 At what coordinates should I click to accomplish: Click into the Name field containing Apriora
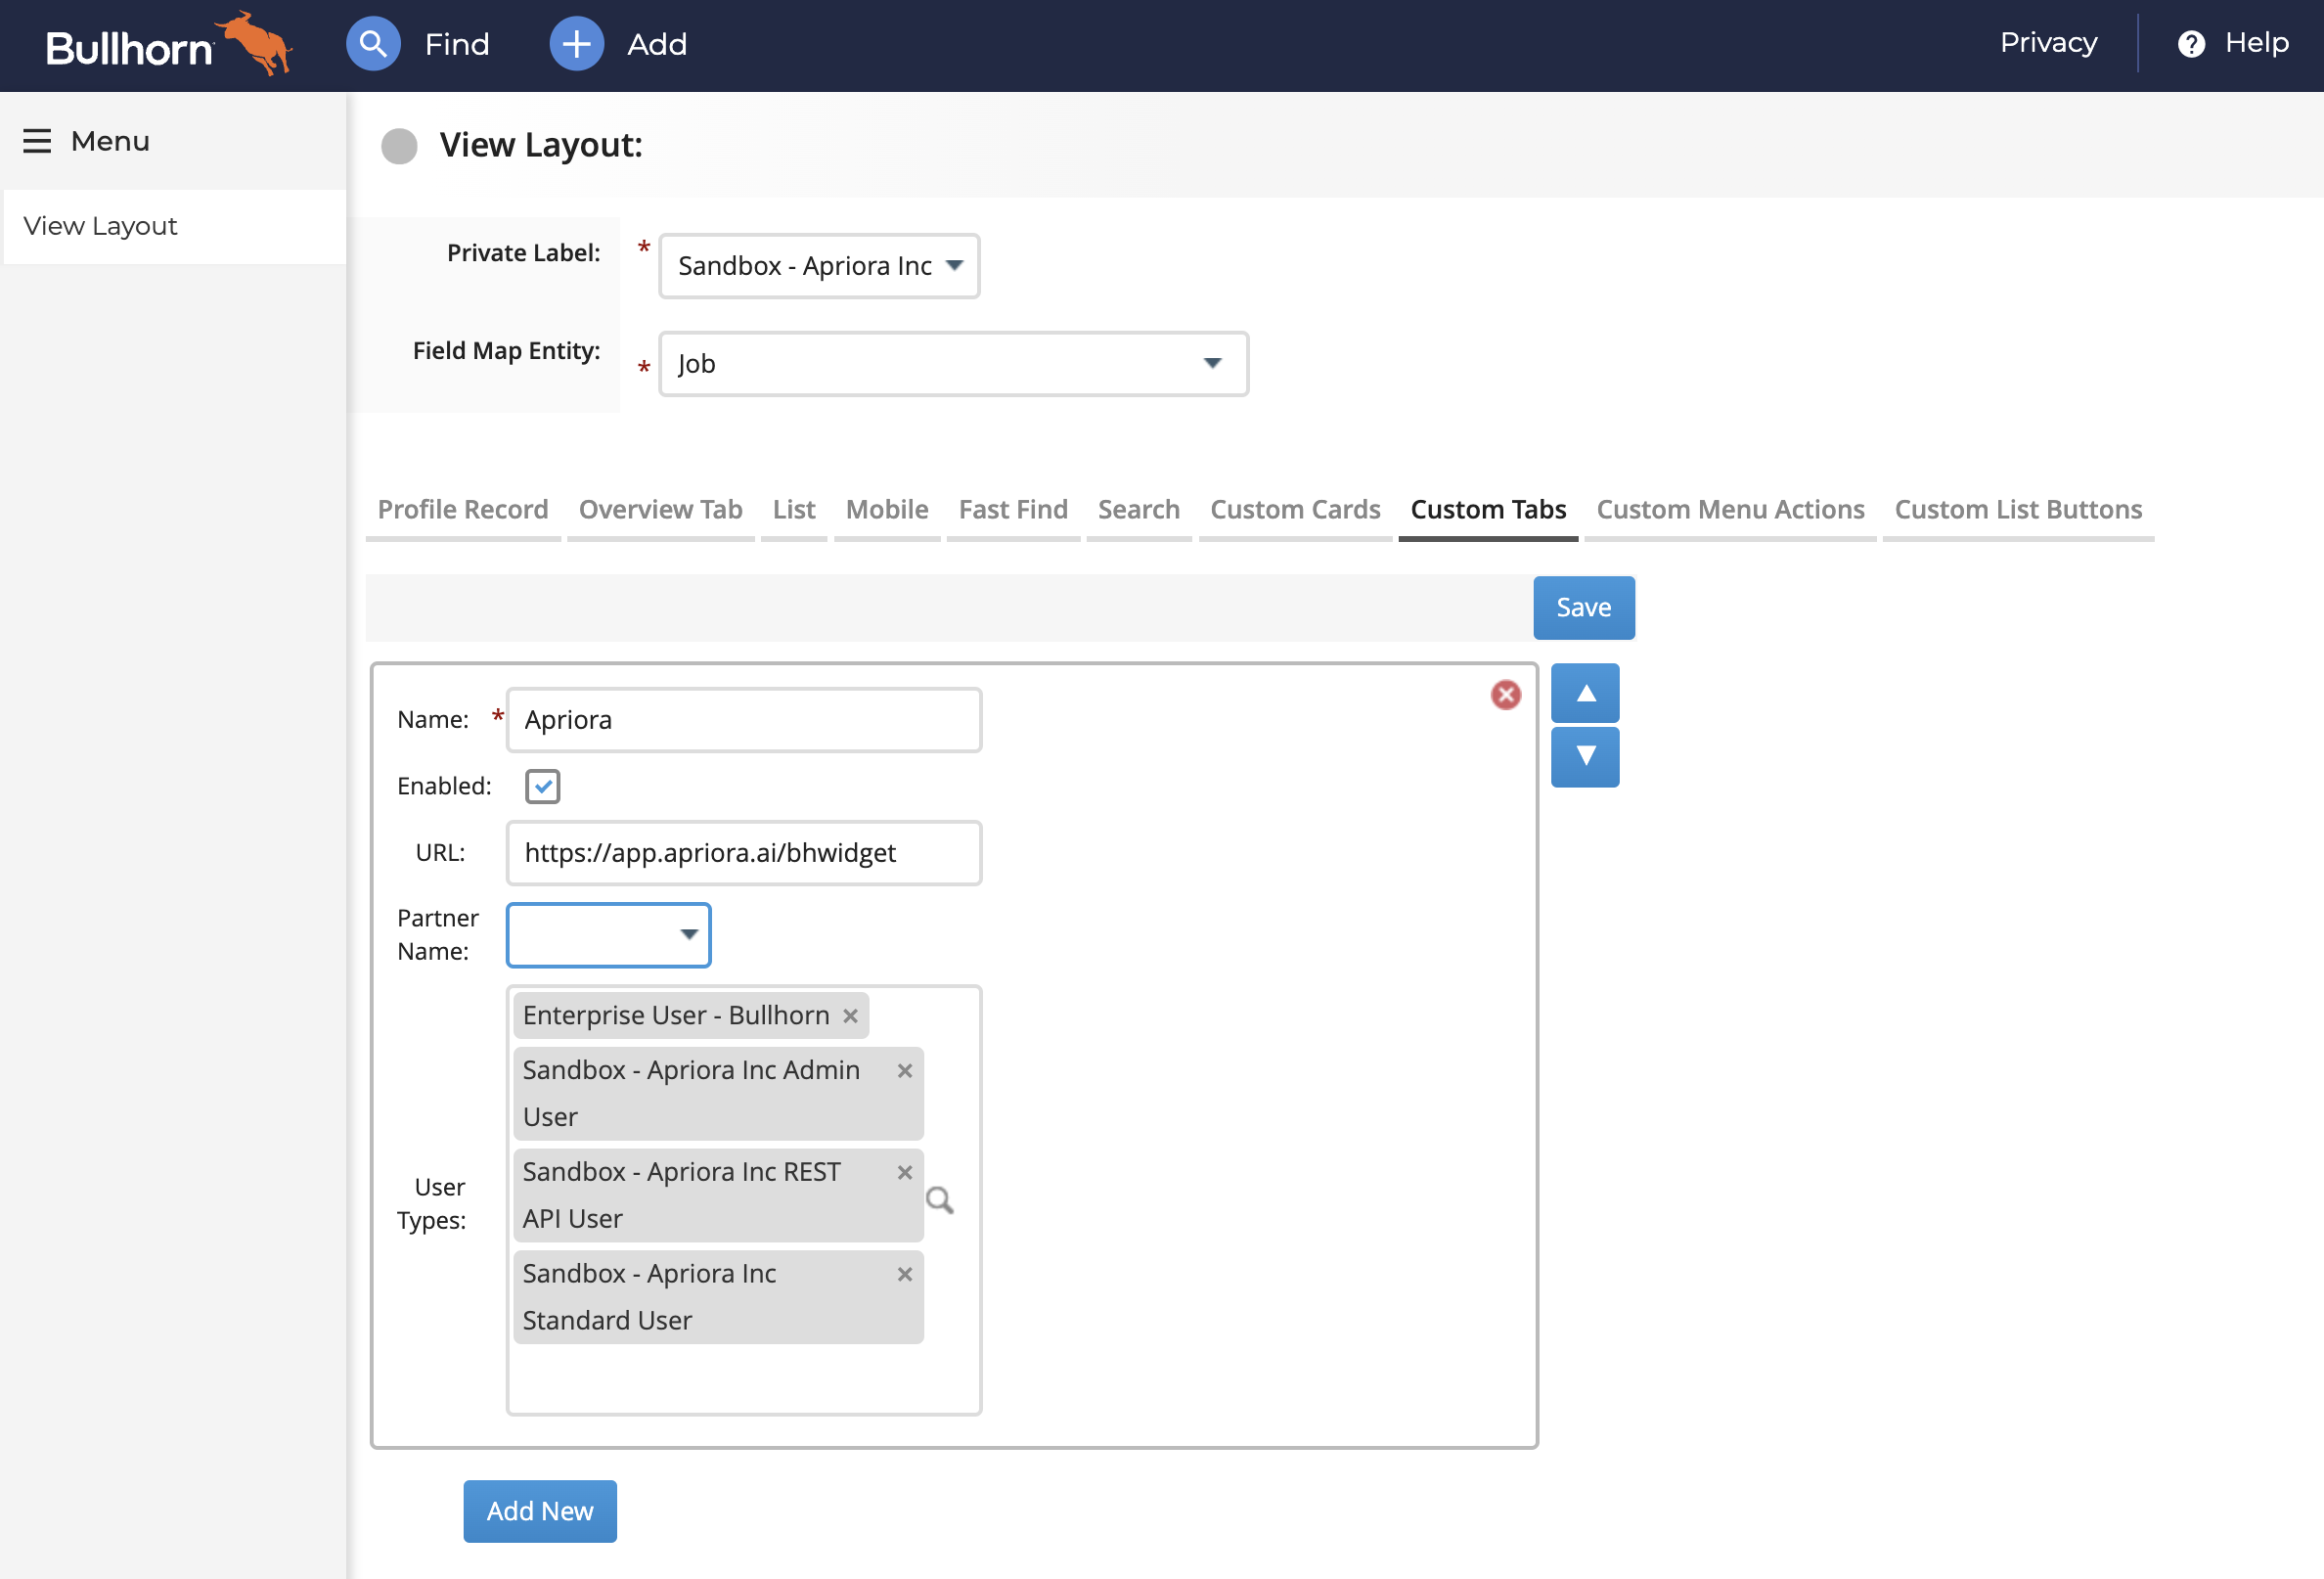click(744, 720)
